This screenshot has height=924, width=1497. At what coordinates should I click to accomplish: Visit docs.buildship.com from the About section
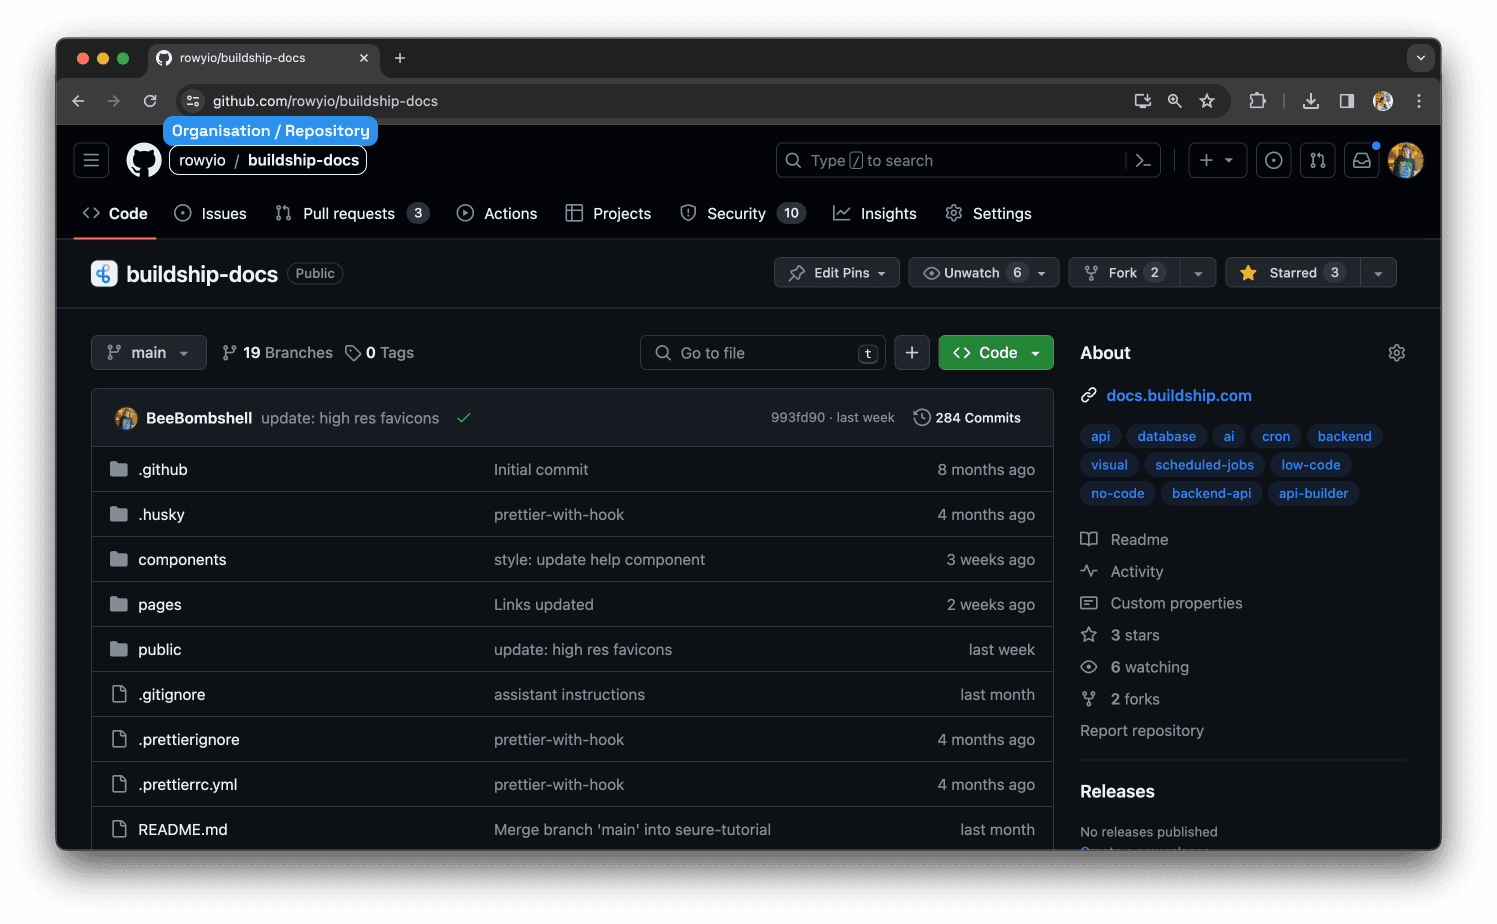click(1178, 395)
